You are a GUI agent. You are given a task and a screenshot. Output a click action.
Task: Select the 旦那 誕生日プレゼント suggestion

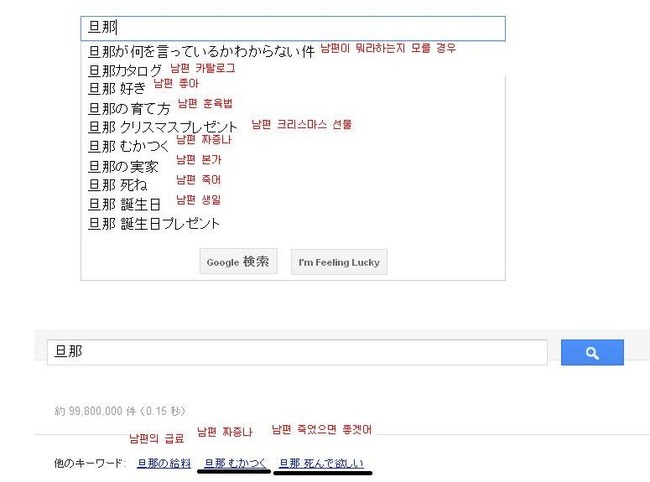(x=154, y=224)
